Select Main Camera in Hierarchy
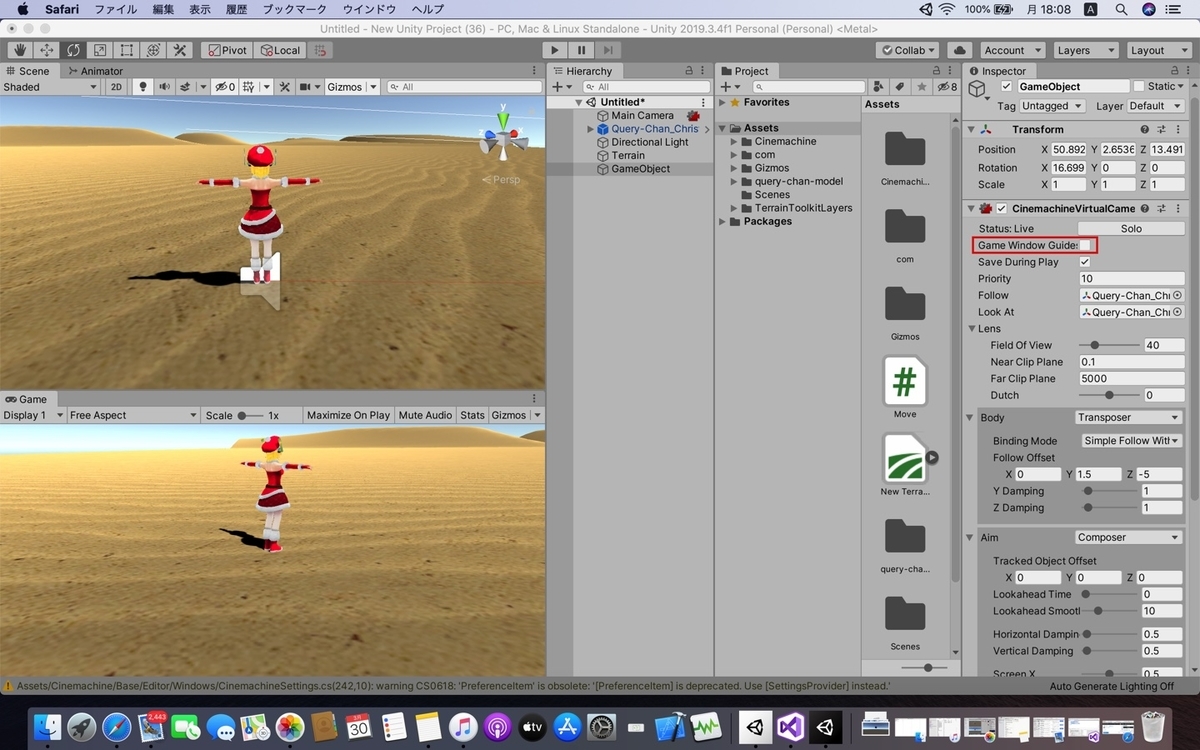This screenshot has width=1200, height=750. pyautogui.click(x=642, y=115)
